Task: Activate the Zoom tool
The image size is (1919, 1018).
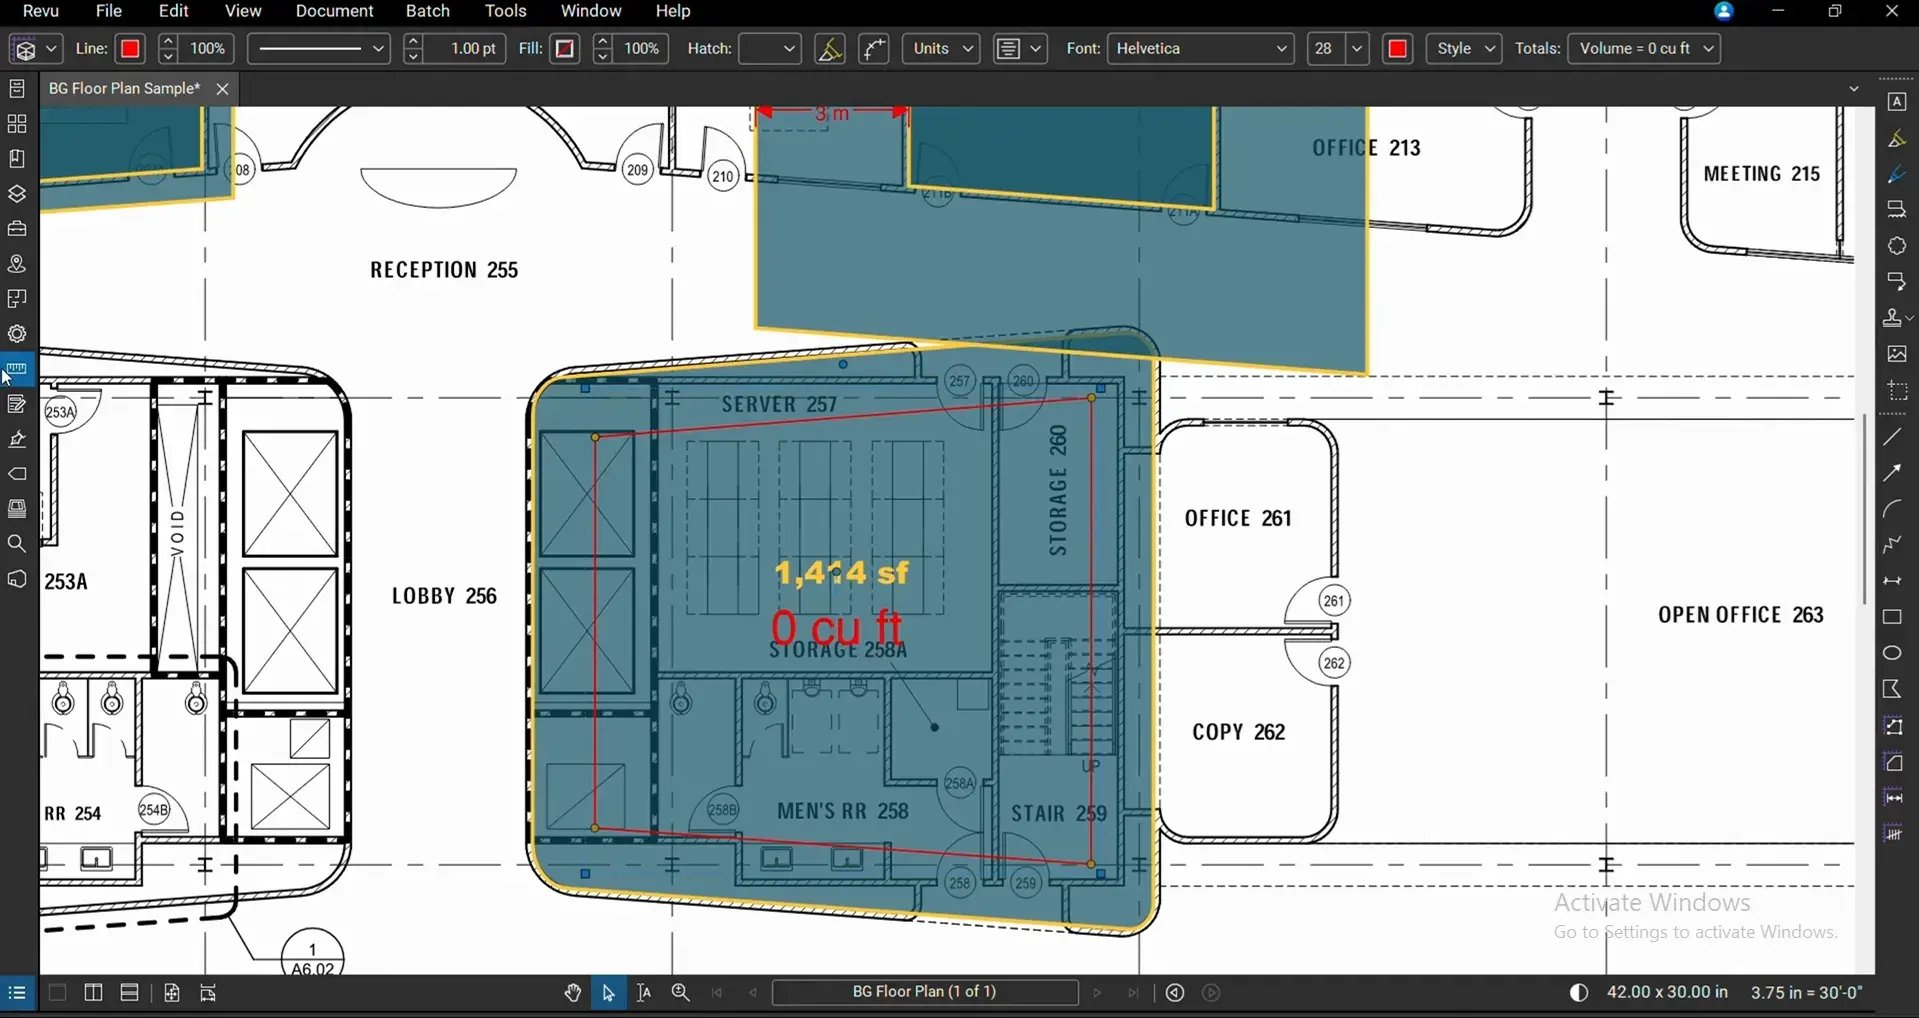Action: click(x=681, y=993)
